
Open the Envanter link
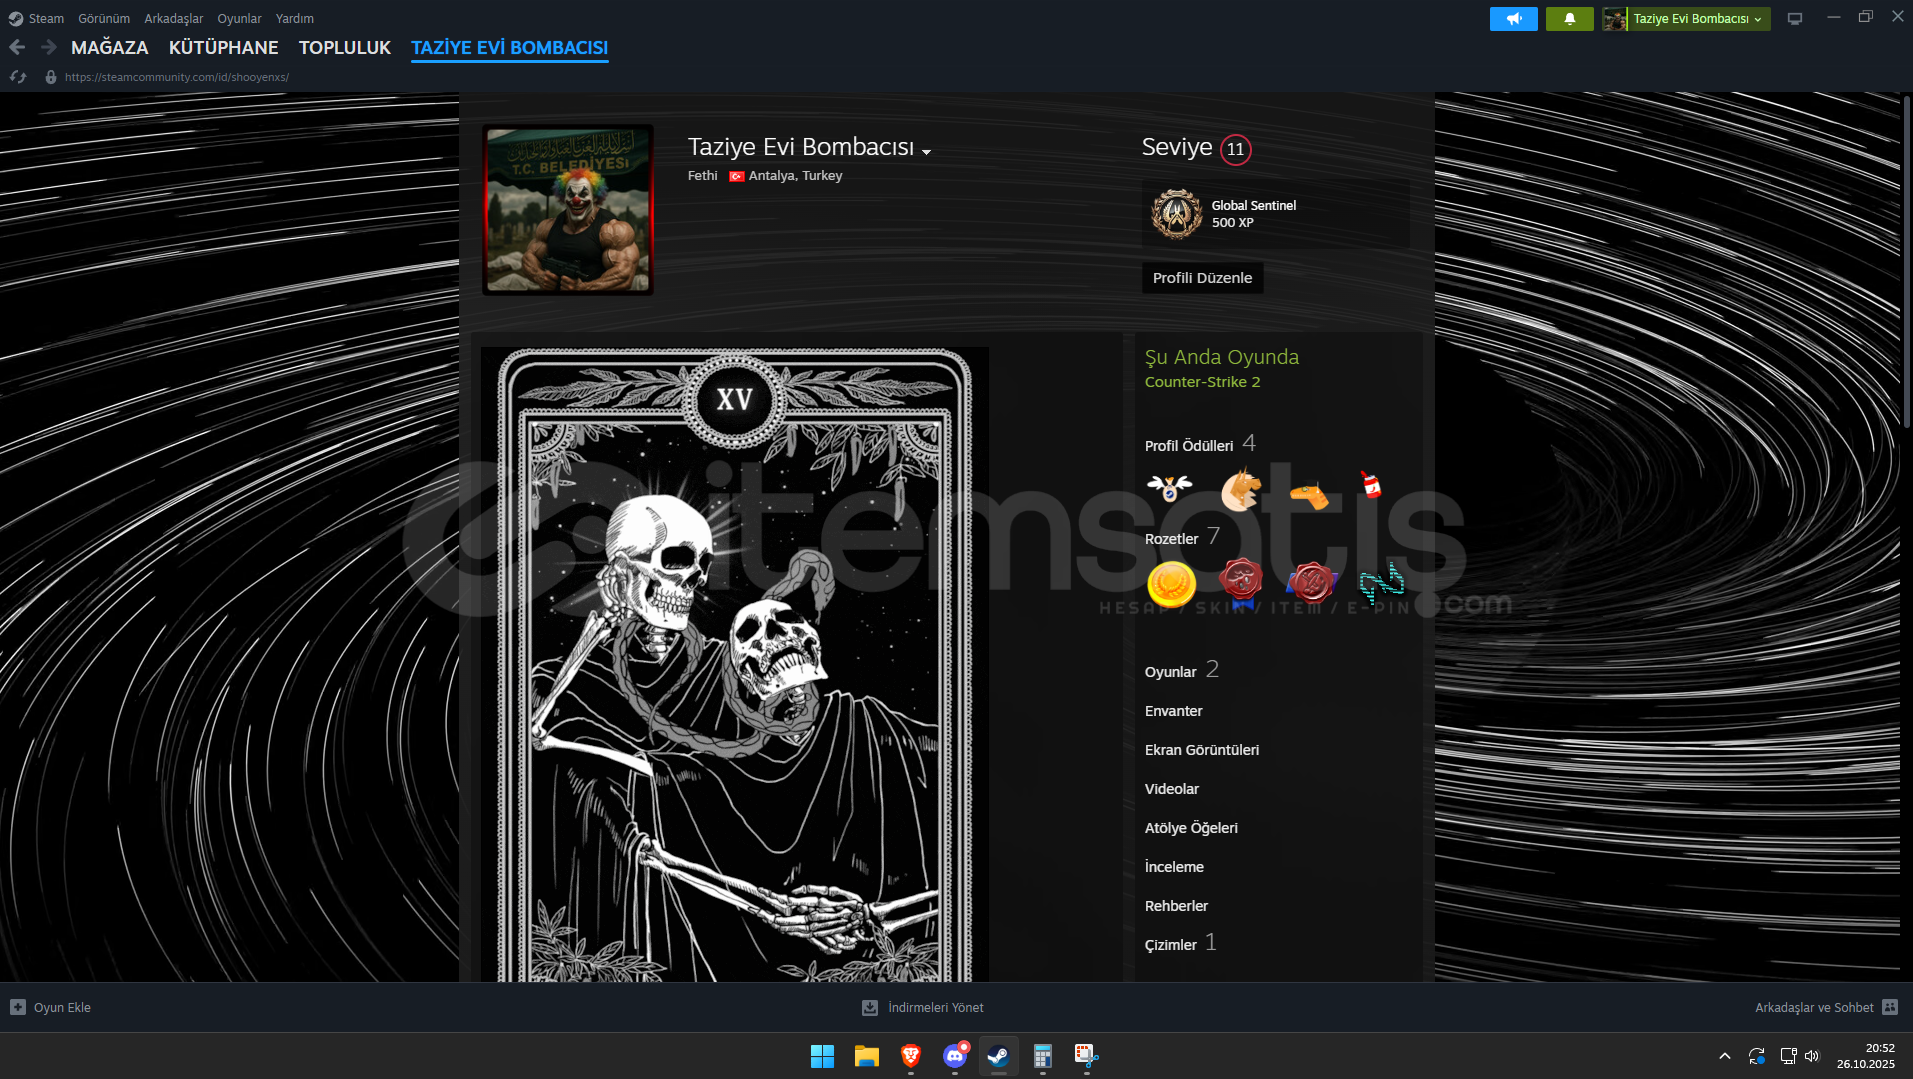tap(1174, 711)
